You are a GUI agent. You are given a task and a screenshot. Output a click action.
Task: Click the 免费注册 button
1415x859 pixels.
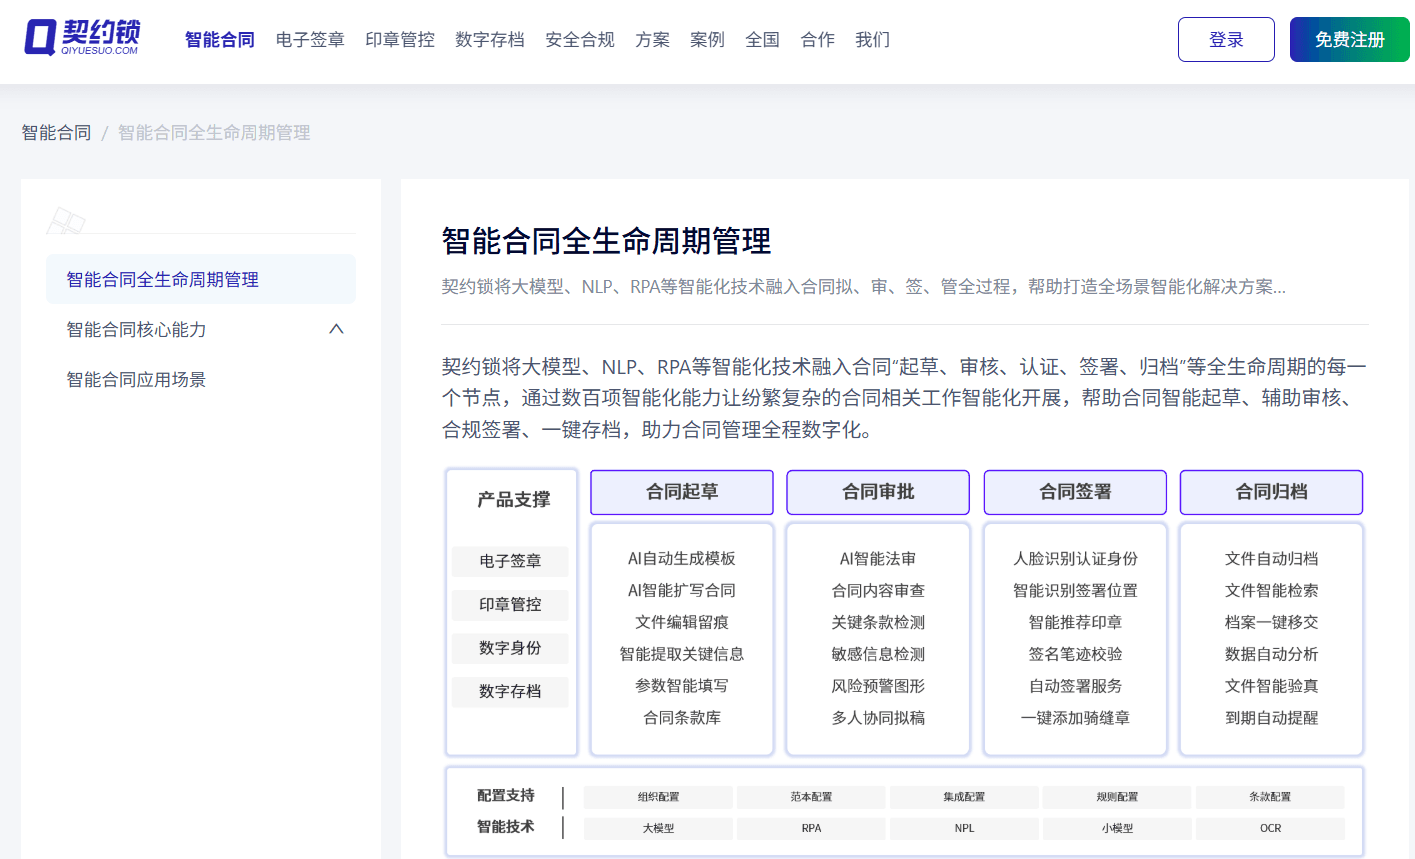point(1349,40)
